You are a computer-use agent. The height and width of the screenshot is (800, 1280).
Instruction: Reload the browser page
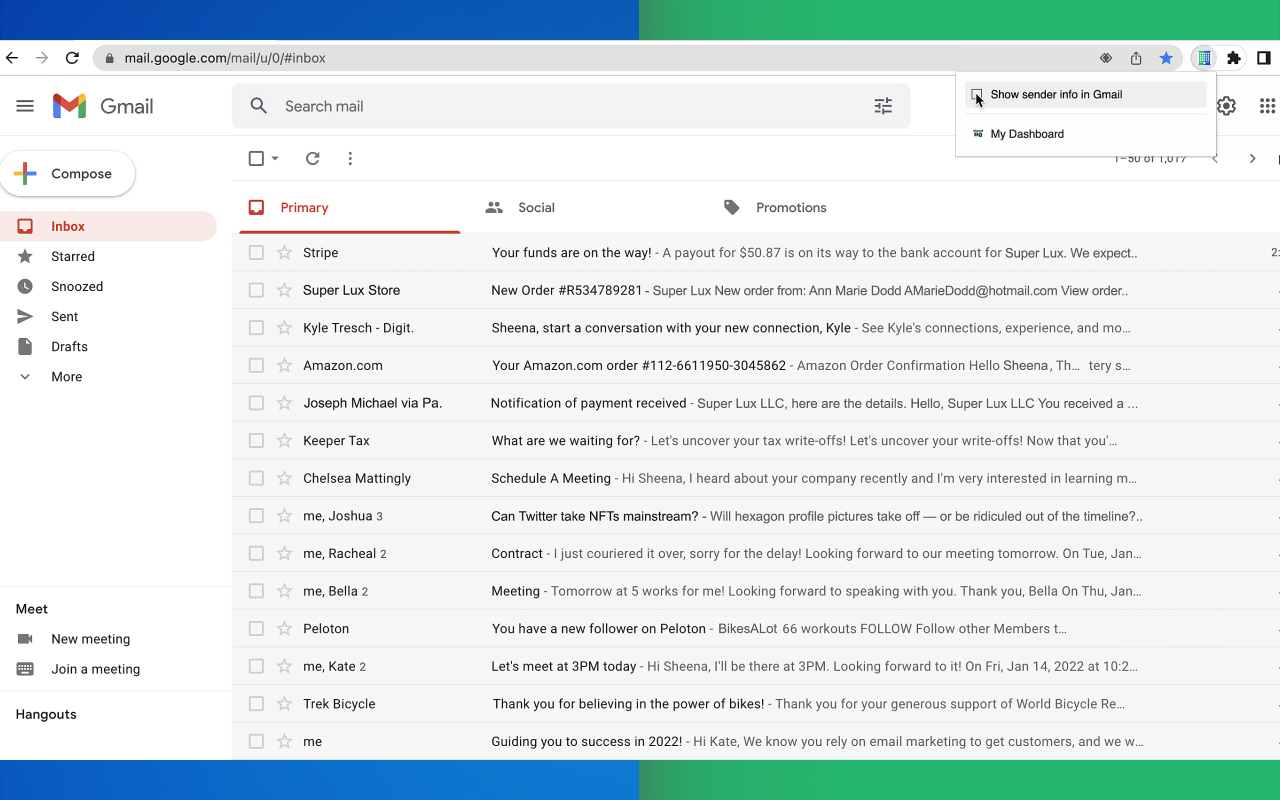[x=72, y=58]
